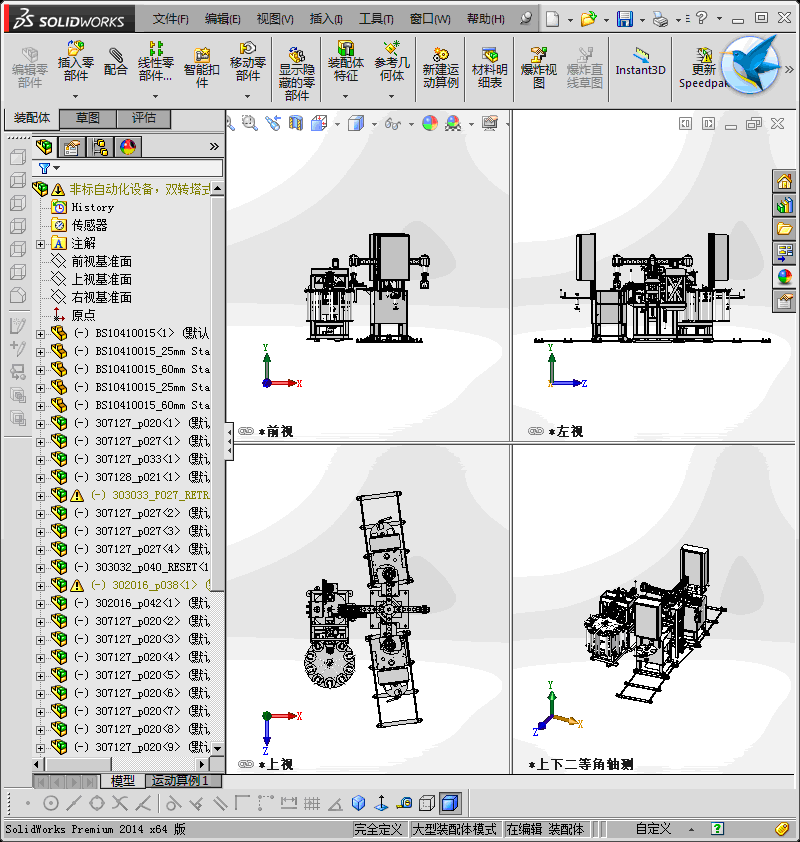Image resolution: width=800 pixels, height=842 pixels.
Task: Open the Assembly Features dropdown arrow
Action: click(x=345, y=96)
